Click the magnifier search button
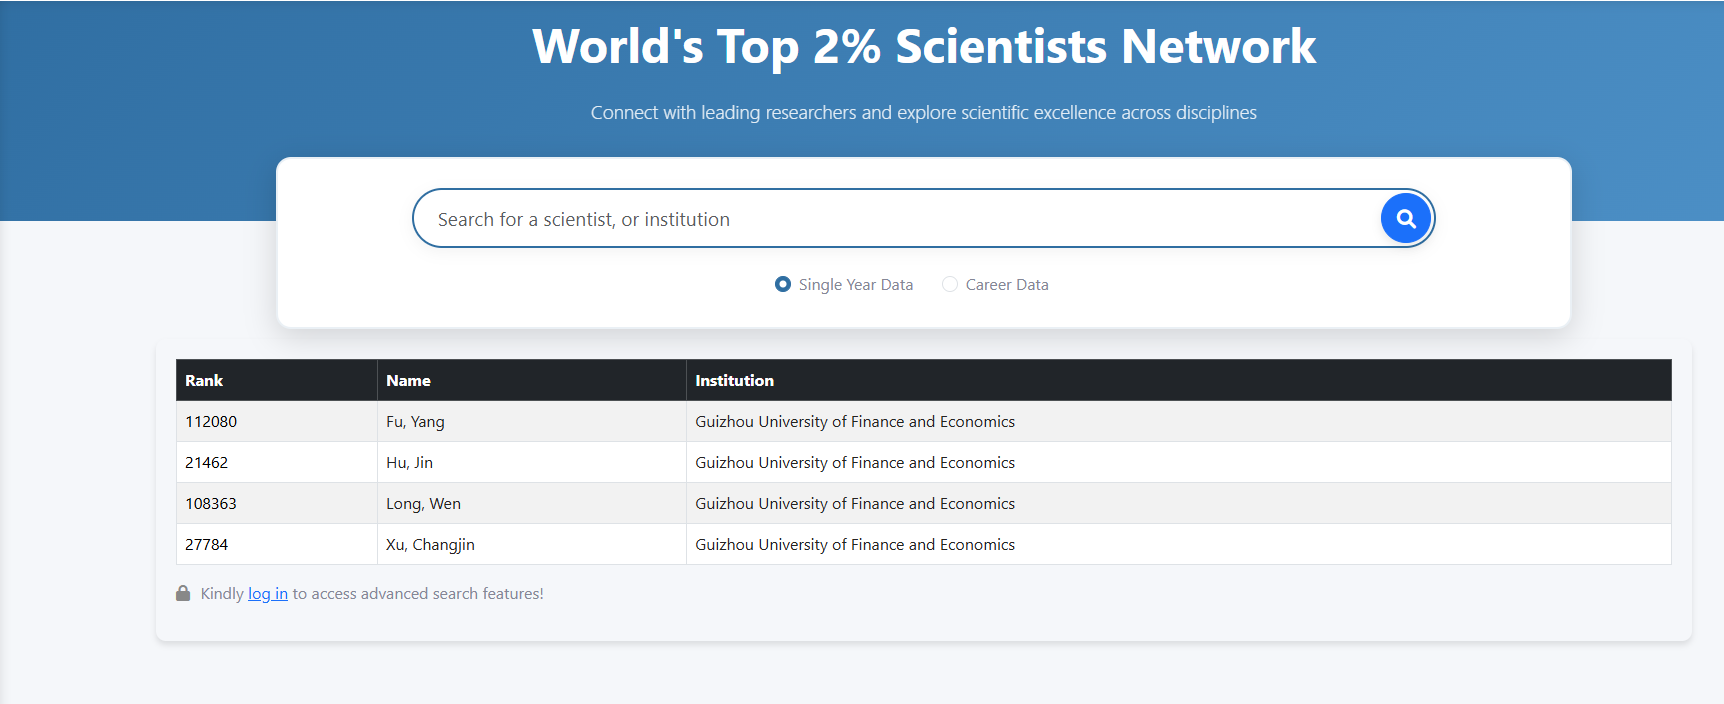The image size is (1724, 704). coord(1405,218)
